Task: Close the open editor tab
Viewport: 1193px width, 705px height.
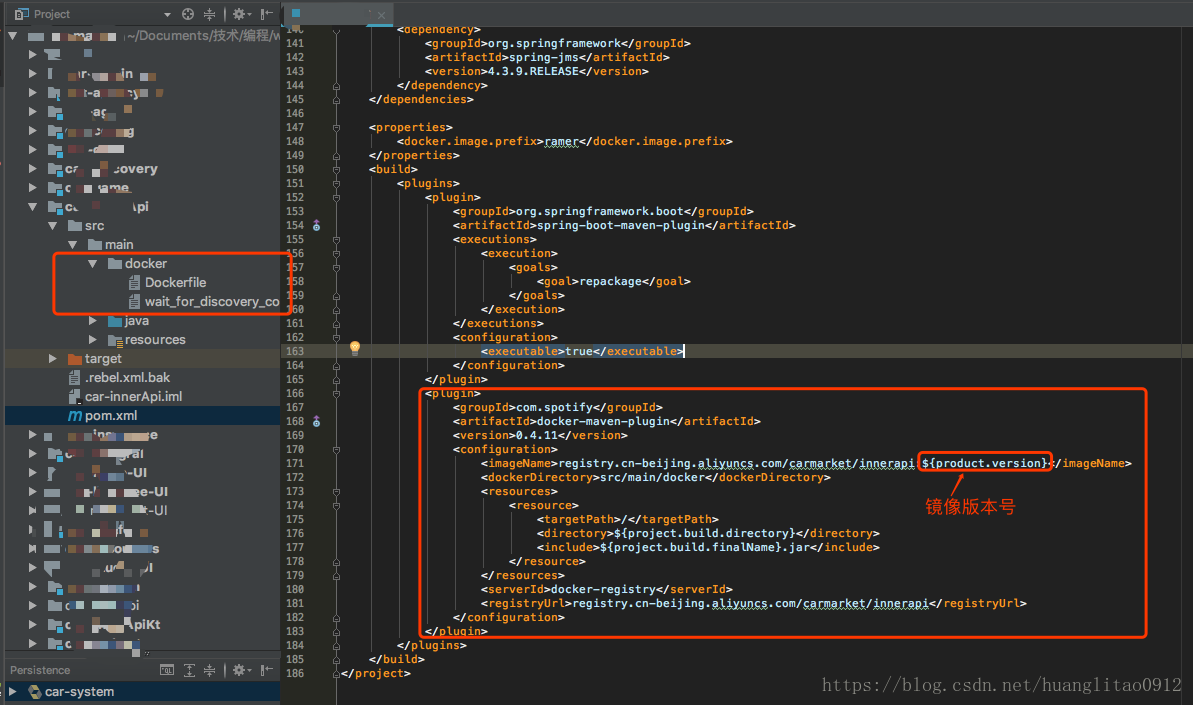Action: (381, 14)
